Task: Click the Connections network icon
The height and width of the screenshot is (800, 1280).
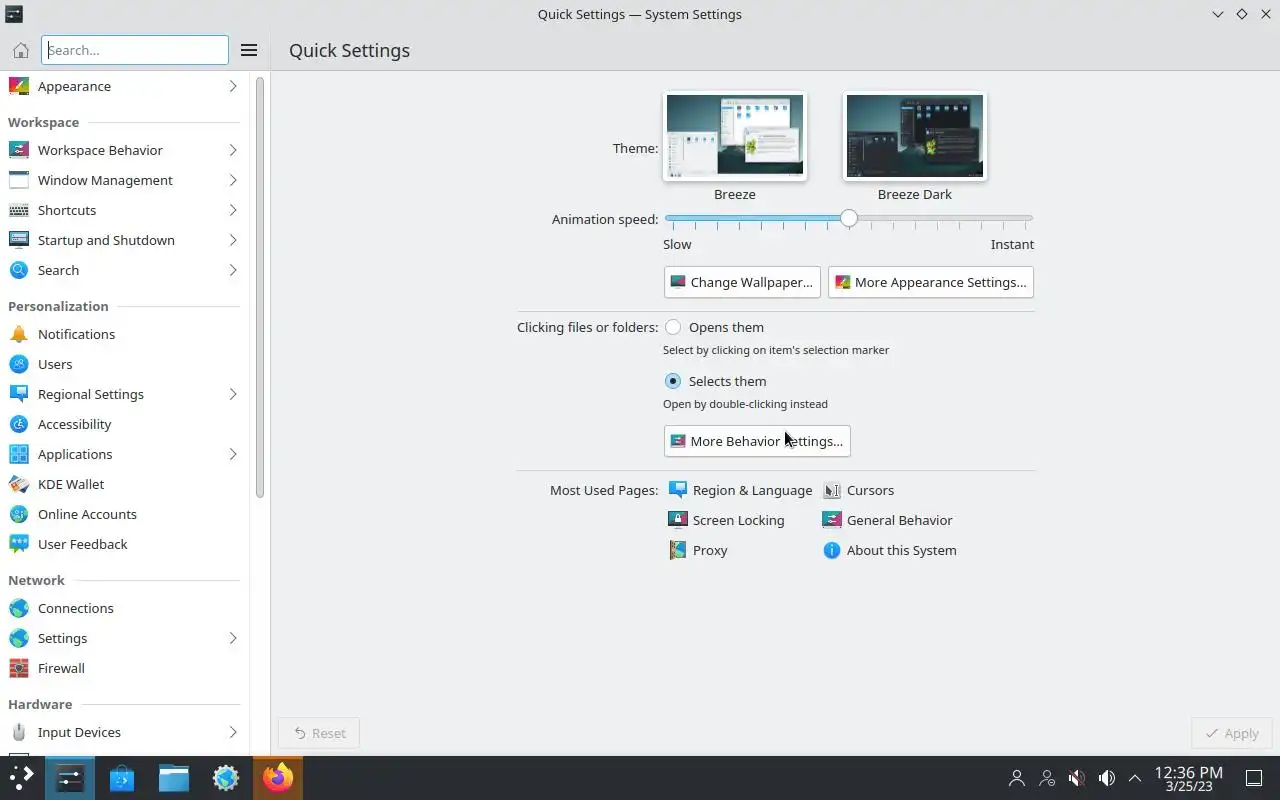Action: click(x=19, y=608)
